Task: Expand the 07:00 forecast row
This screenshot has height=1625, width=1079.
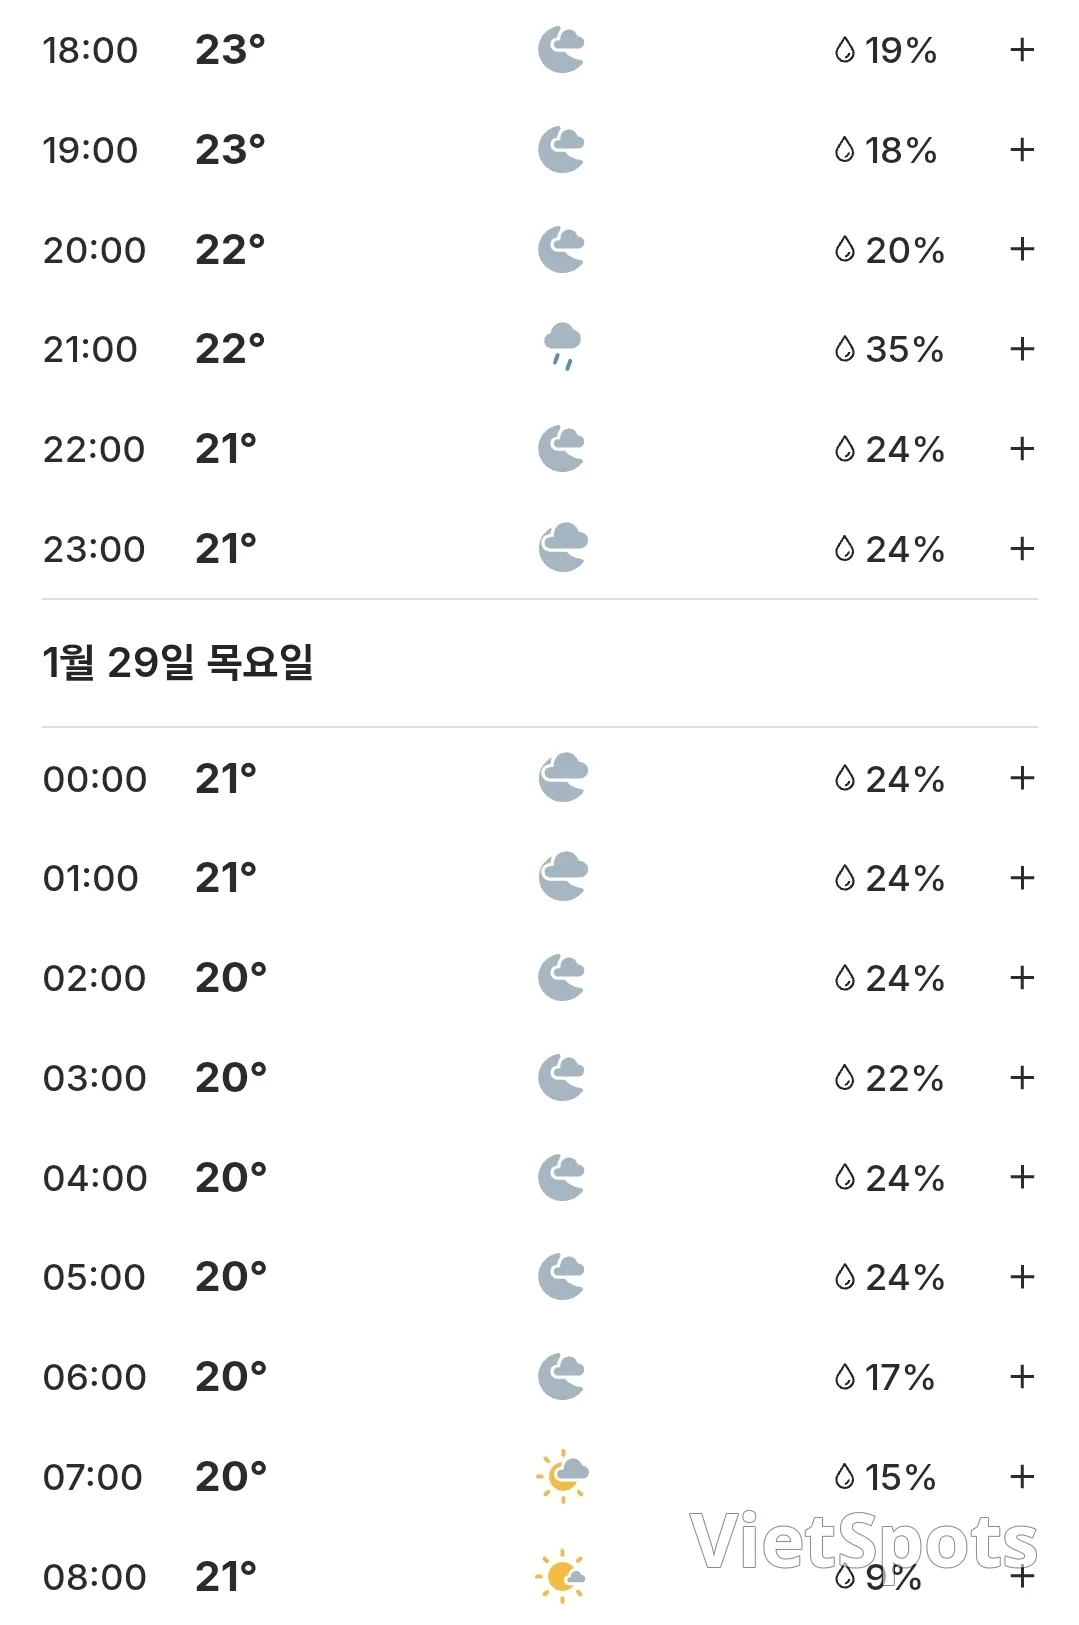Action: click(x=1021, y=1476)
